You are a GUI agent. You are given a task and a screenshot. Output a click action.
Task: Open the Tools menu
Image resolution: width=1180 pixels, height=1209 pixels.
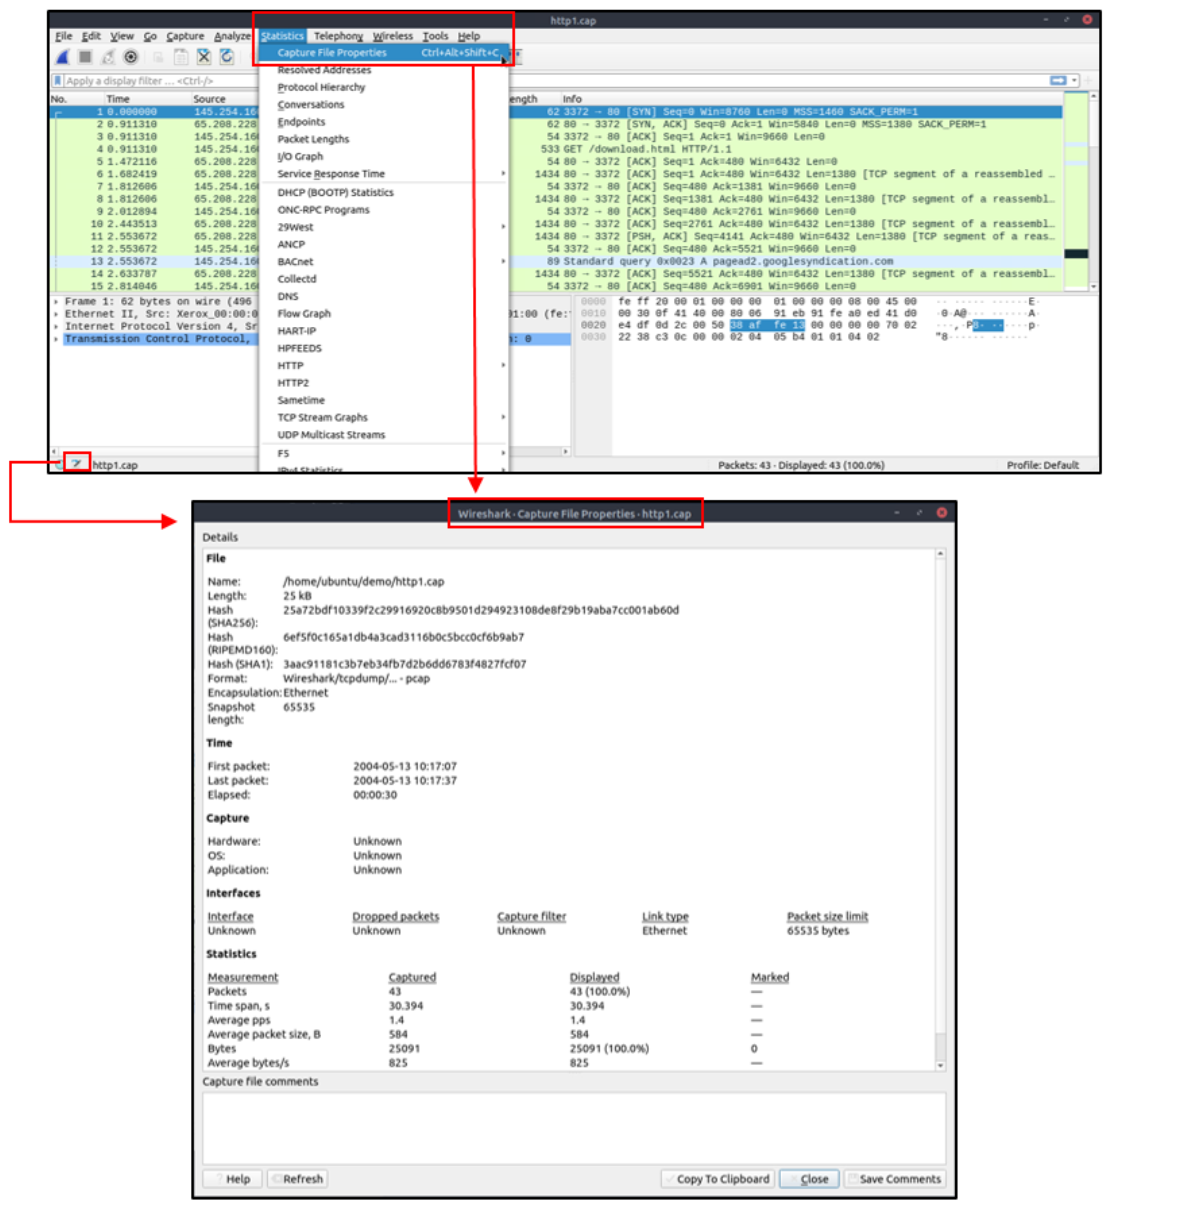tap(435, 36)
